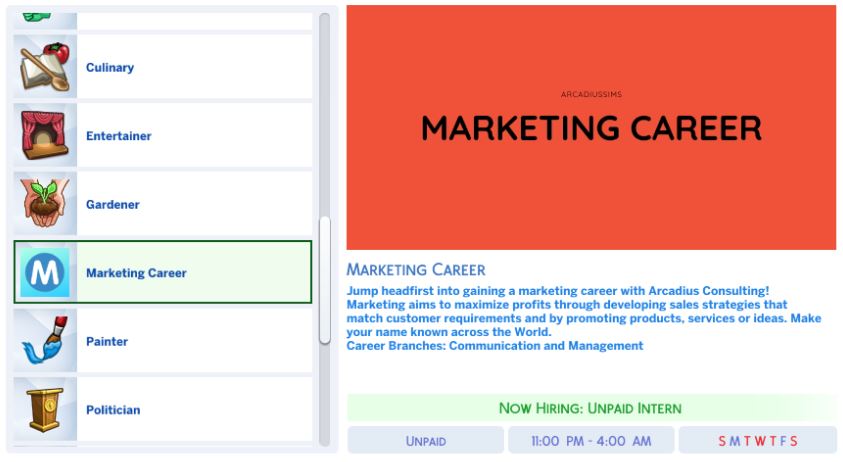Click the Culinary cookbook and spoon icon
The image size is (843, 462).
(x=45, y=67)
